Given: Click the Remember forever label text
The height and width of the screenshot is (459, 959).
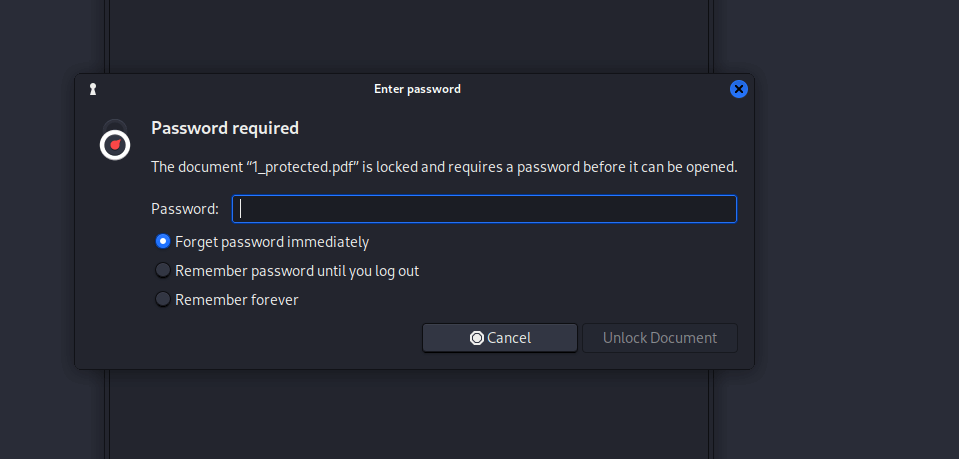Looking at the screenshot, I should click(x=237, y=300).
